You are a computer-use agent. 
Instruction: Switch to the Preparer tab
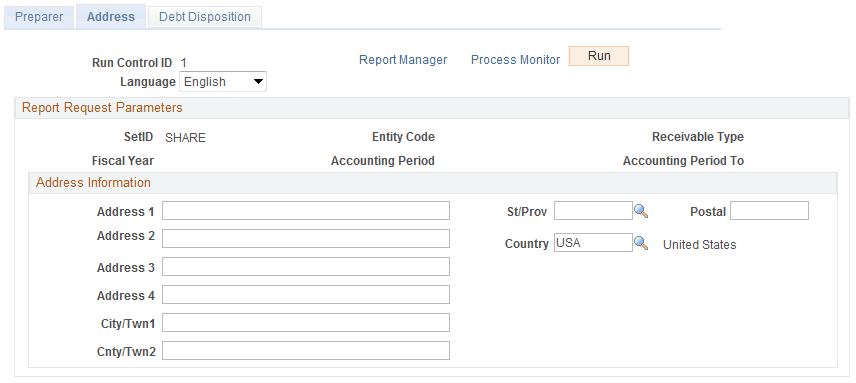(x=39, y=16)
